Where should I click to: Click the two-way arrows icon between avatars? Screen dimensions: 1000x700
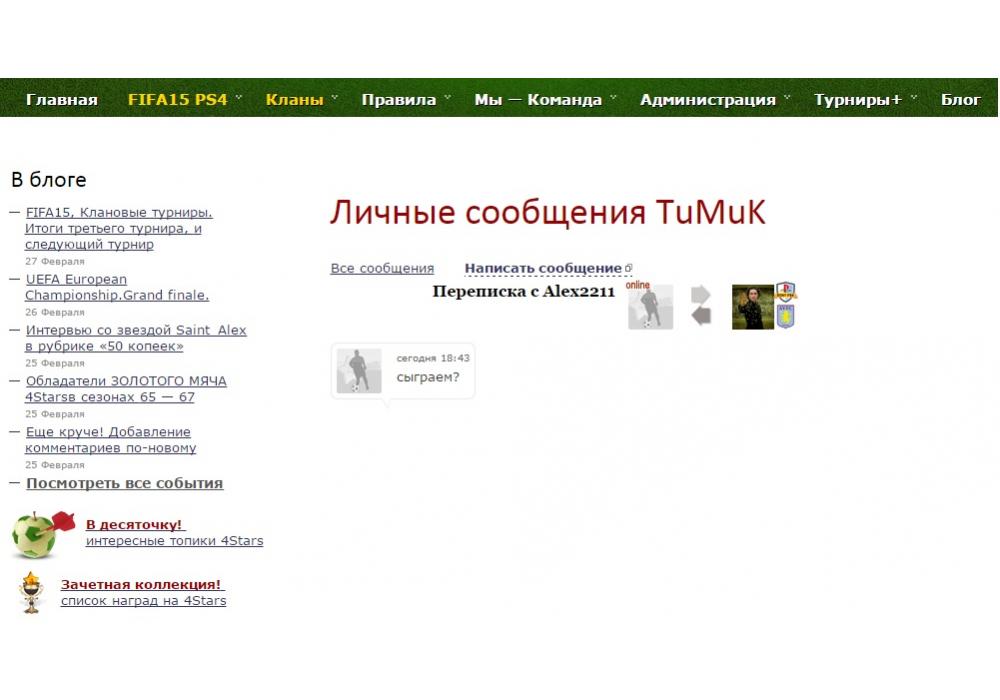[701, 306]
